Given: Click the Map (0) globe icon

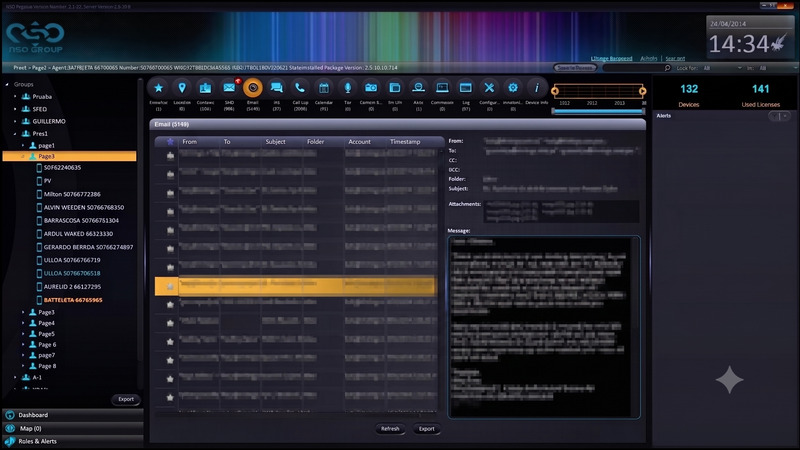Looking at the screenshot, I should pyautogui.click(x=10, y=429).
